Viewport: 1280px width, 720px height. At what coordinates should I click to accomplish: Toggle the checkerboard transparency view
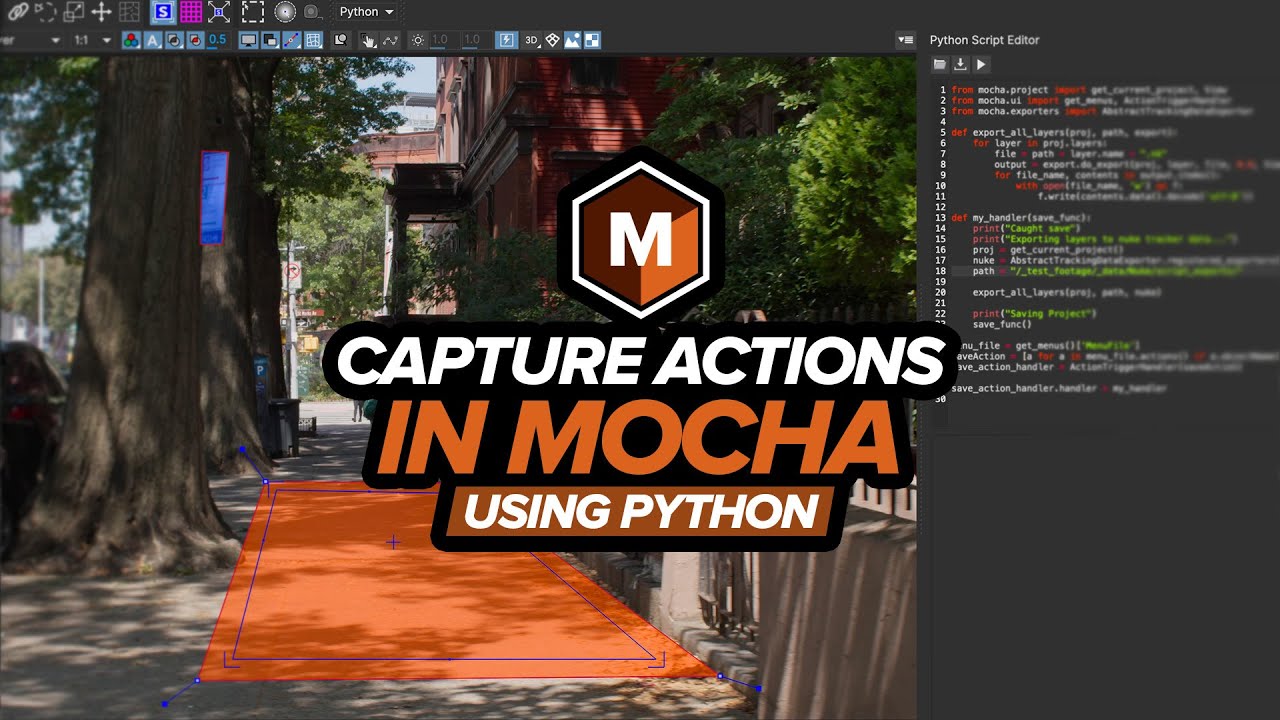pyautogui.click(x=593, y=40)
